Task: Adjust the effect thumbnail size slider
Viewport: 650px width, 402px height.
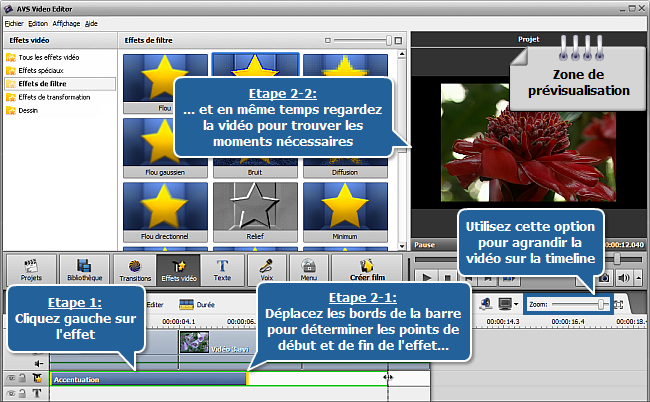Action: pos(388,40)
